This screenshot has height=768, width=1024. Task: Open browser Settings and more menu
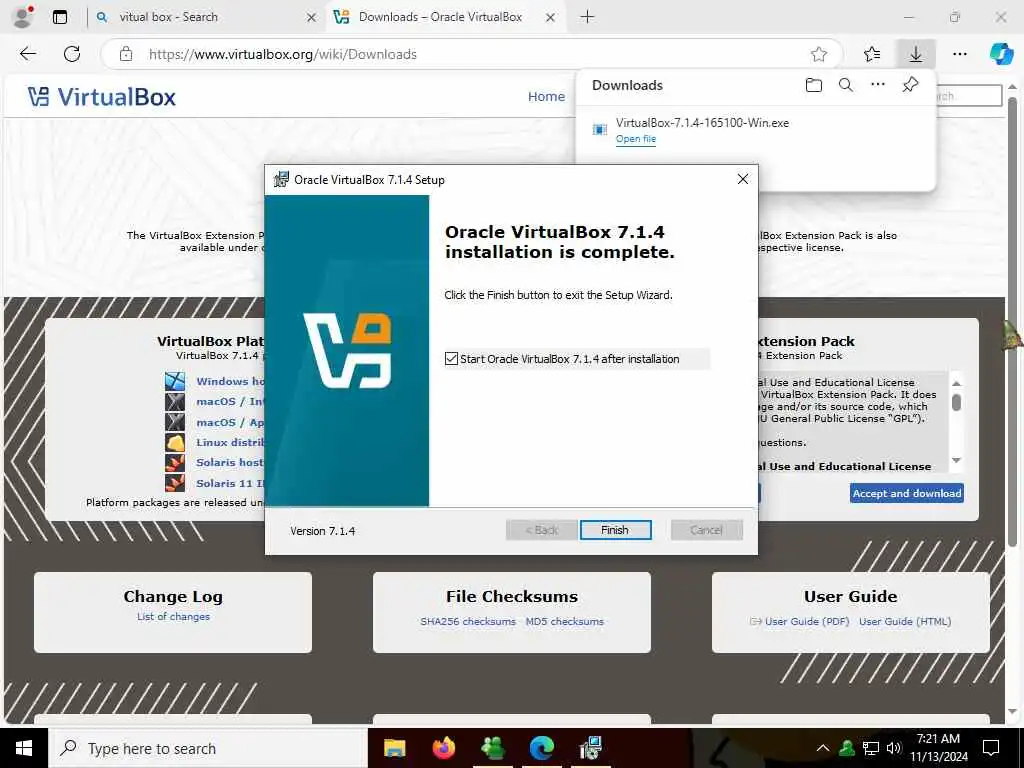coord(959,54)
